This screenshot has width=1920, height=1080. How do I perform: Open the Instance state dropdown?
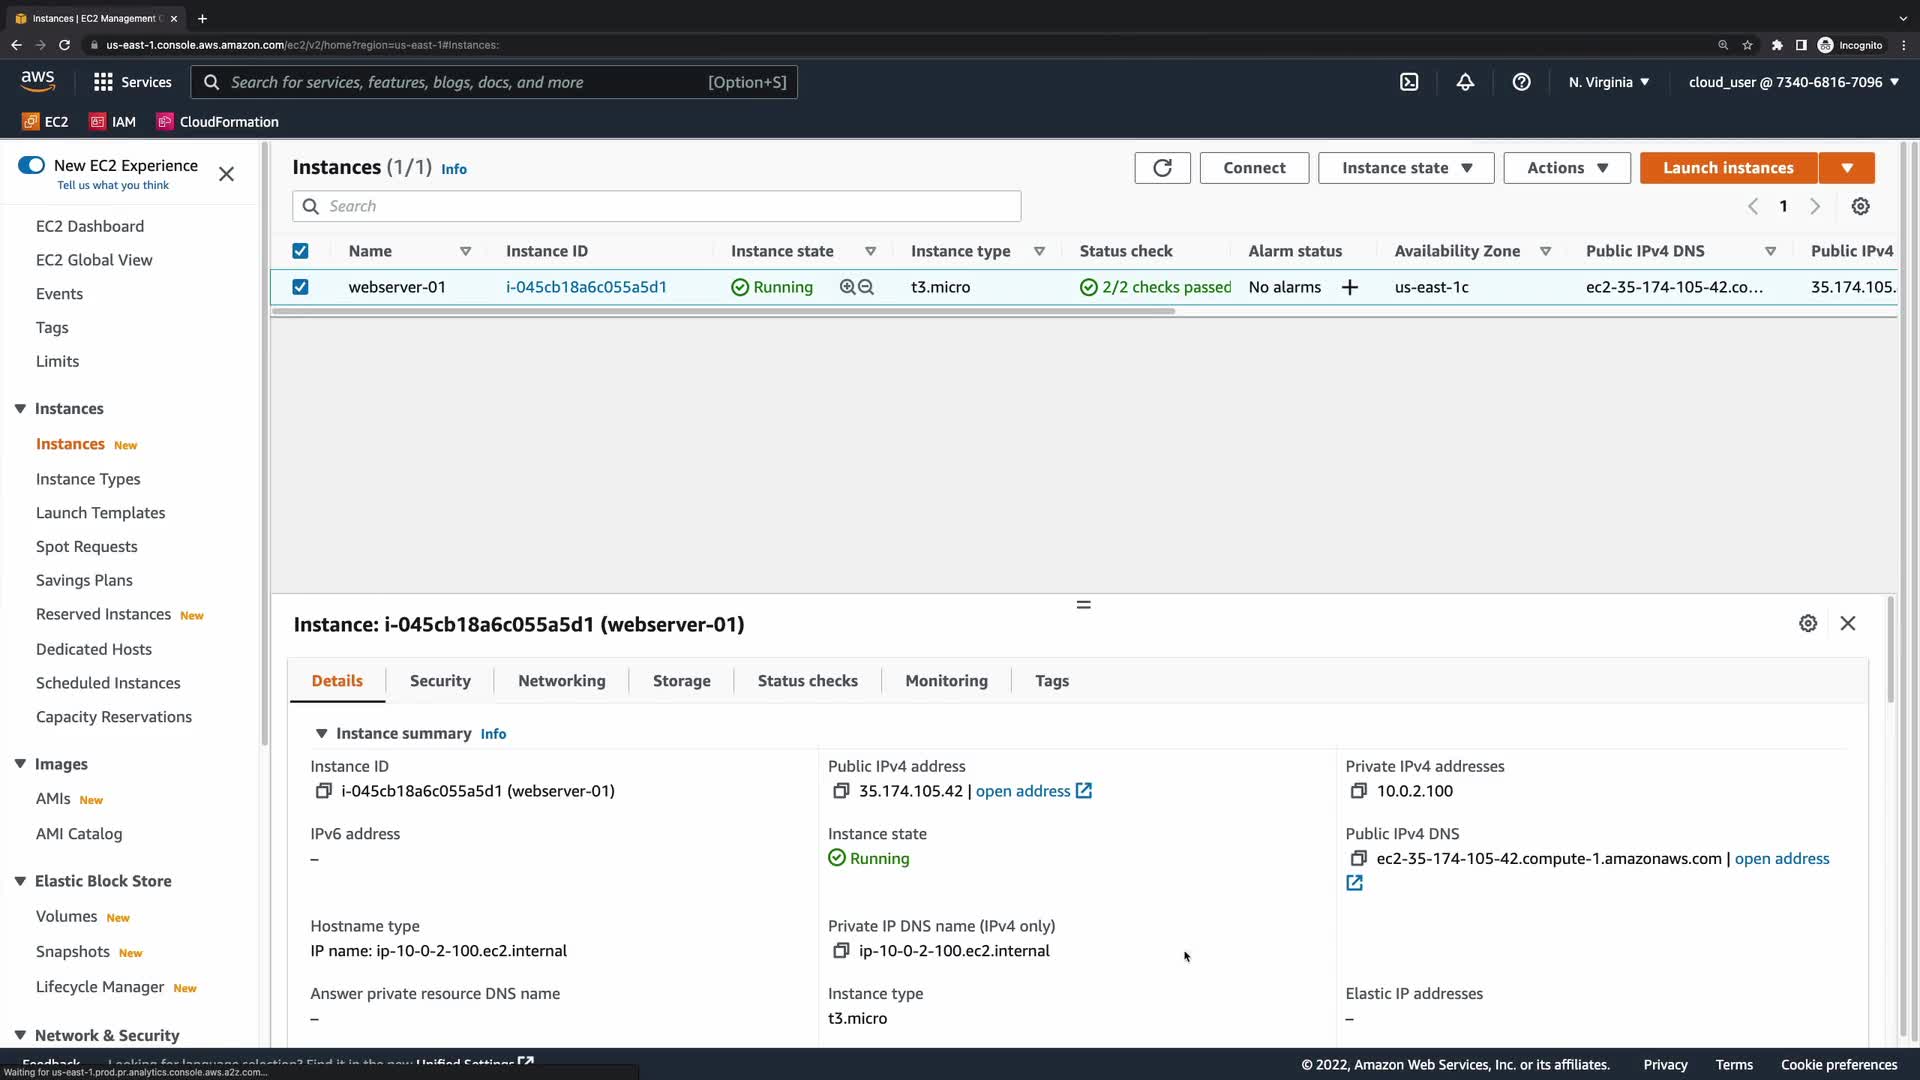click(x=1406, y=168)
